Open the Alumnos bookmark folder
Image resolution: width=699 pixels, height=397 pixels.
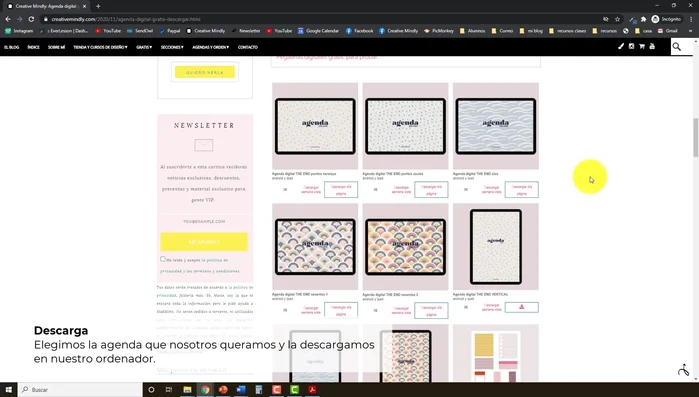point(473,31)
